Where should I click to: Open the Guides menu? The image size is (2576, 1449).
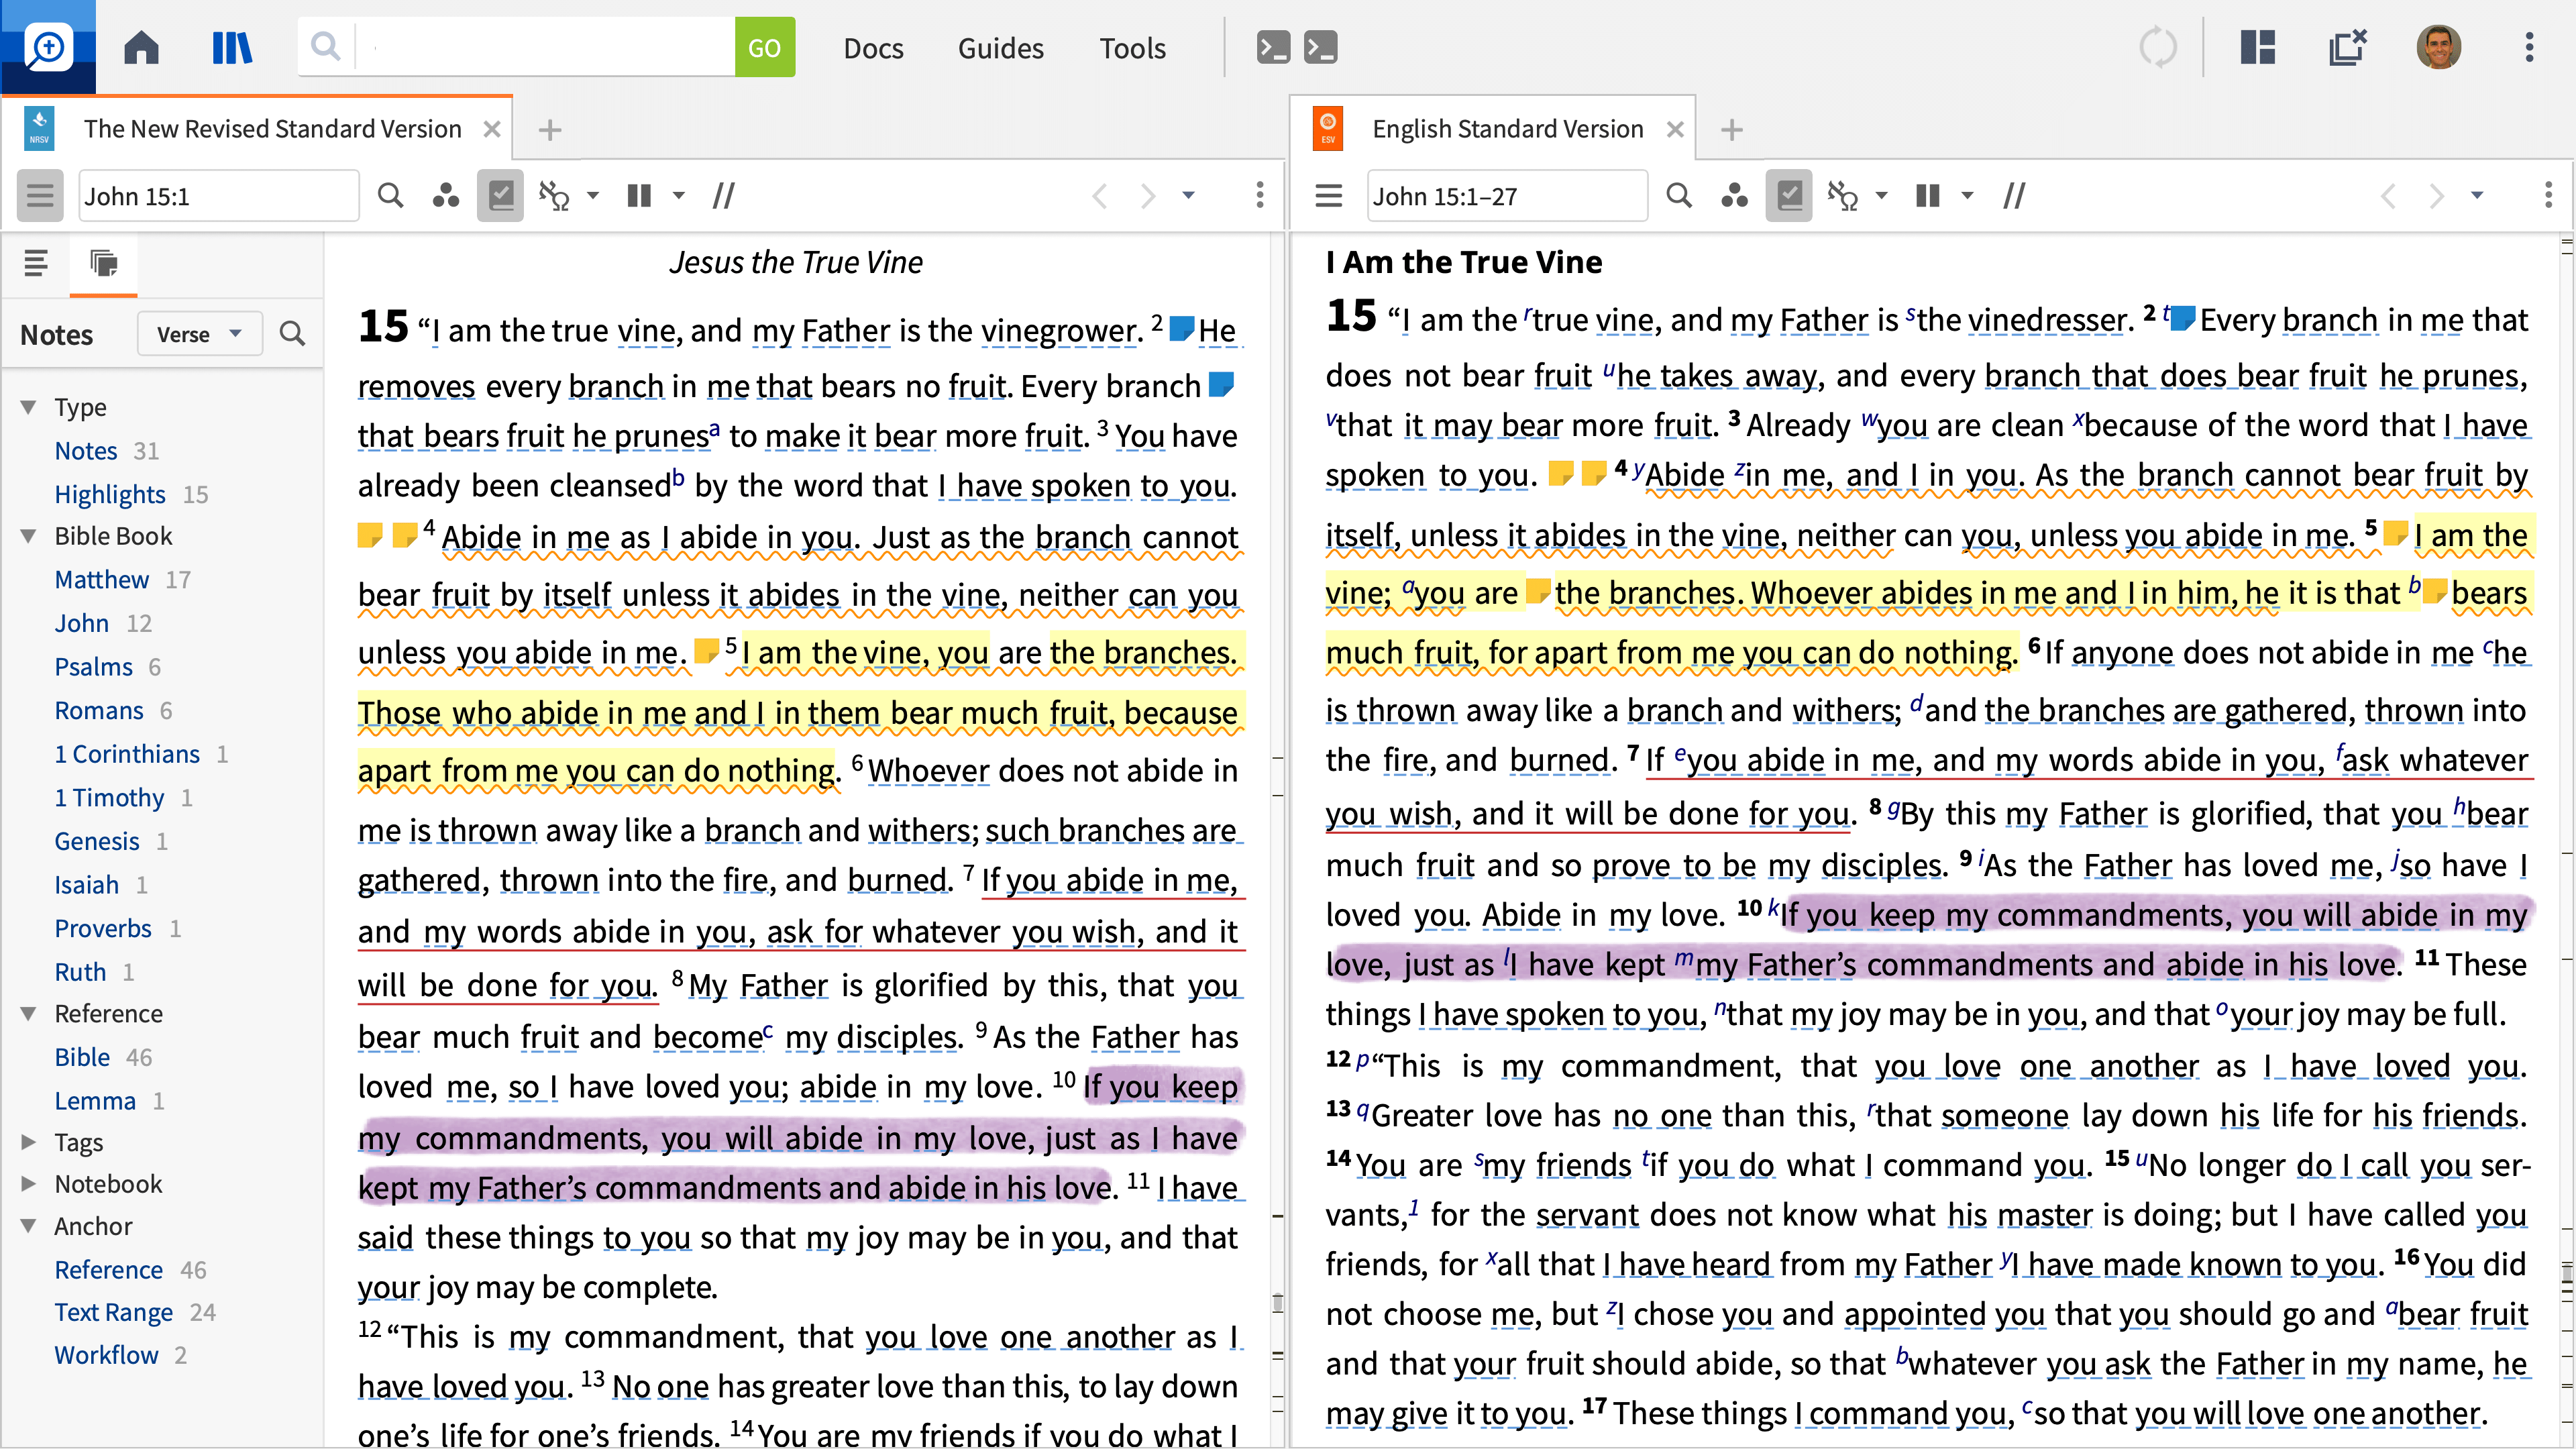1000,48
